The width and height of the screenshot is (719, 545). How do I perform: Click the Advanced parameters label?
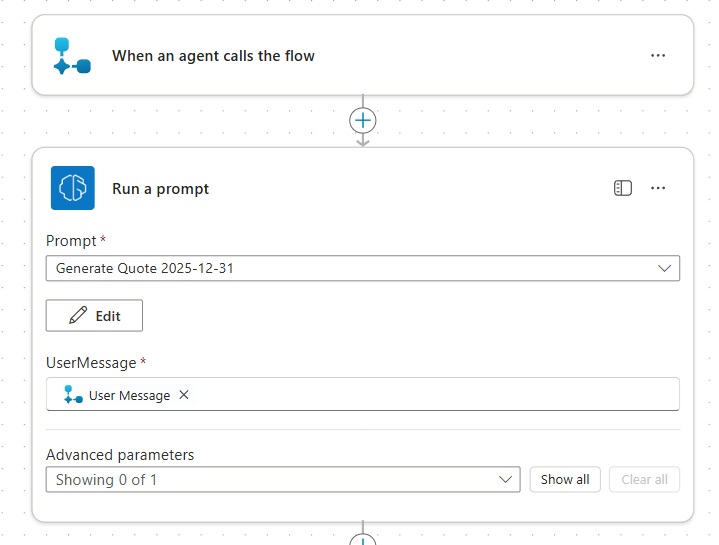click(120, 455)
